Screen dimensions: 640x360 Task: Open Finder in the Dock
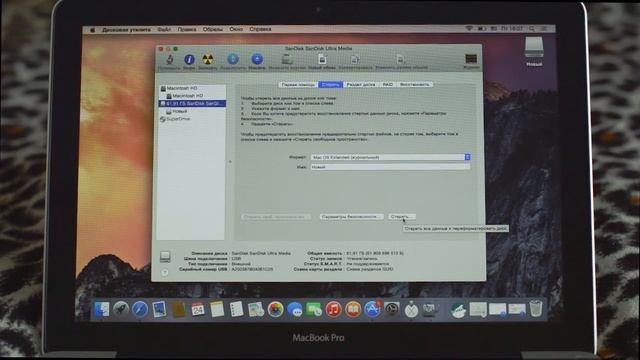[101, 309]
